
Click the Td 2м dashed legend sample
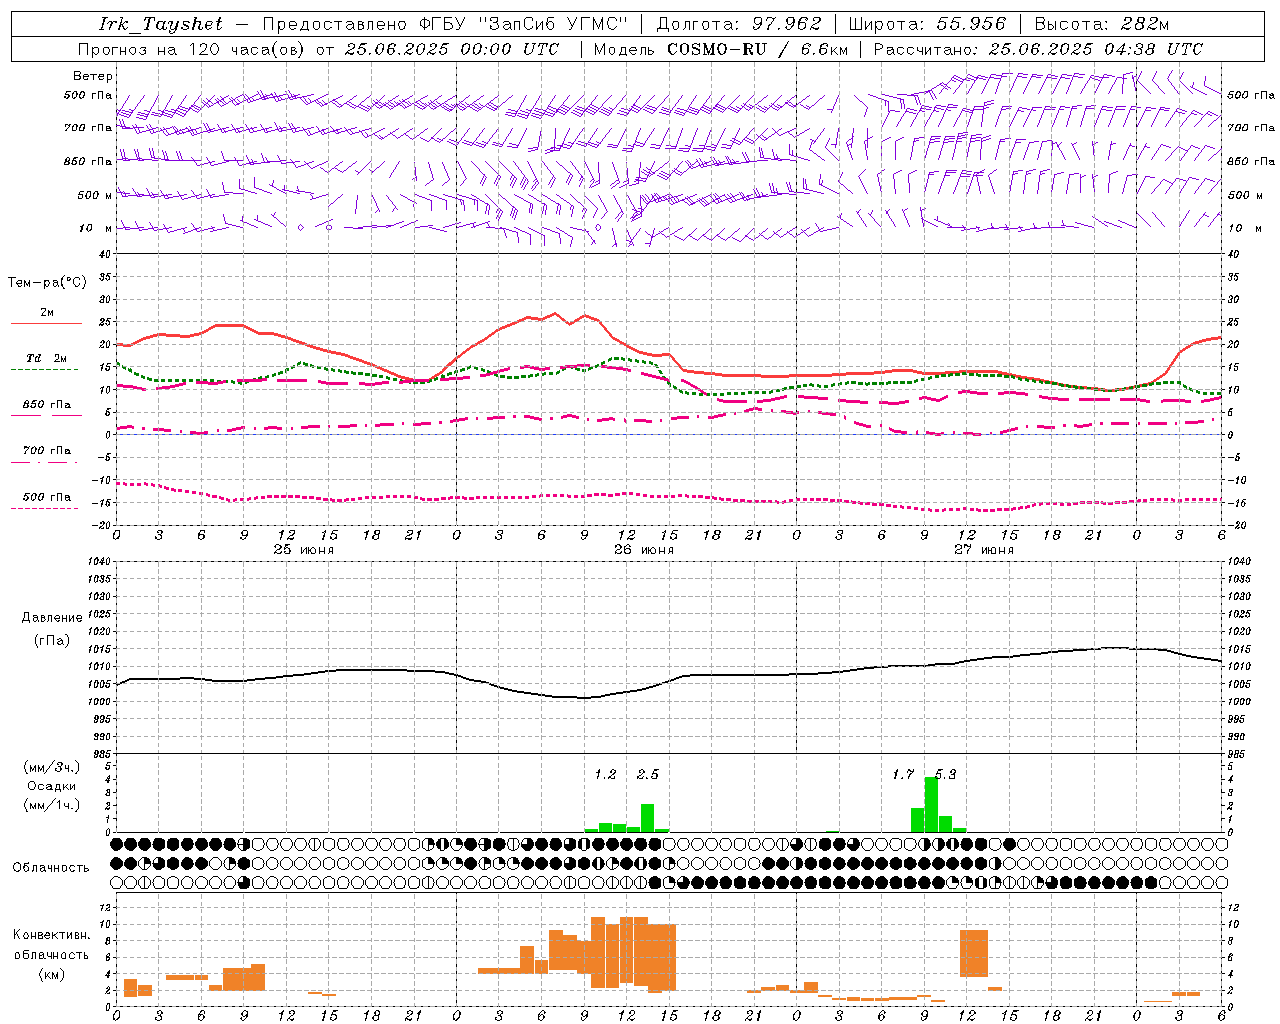44,370
